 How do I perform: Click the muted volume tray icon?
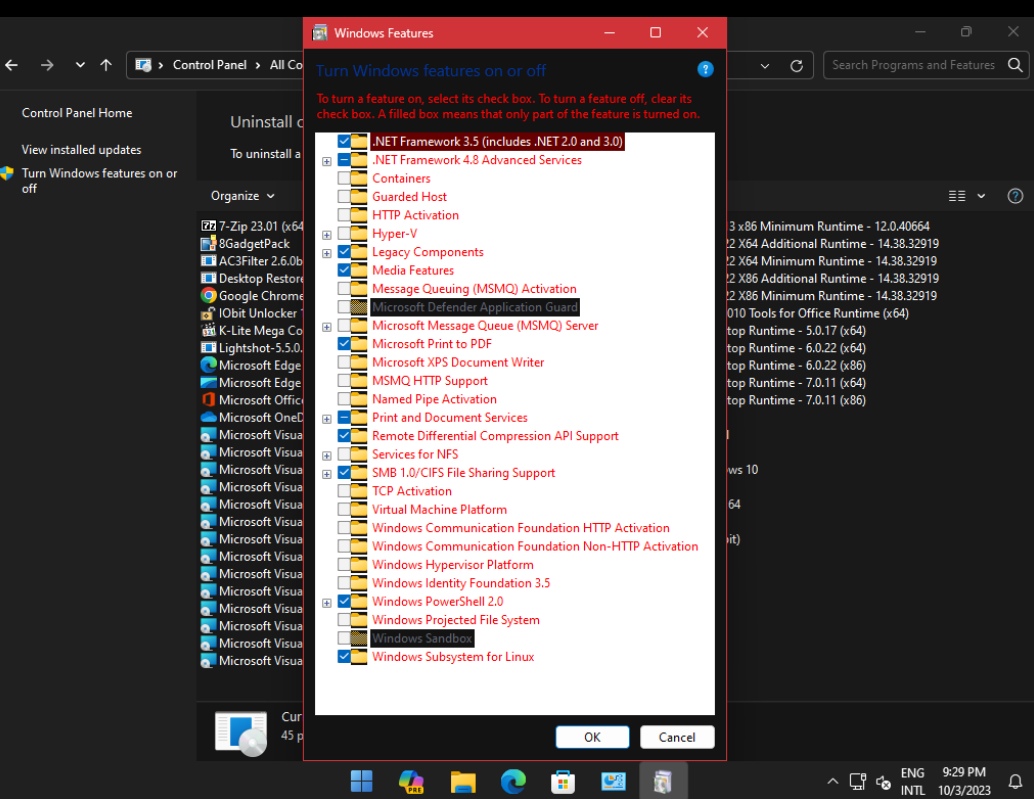click(884, 782)
